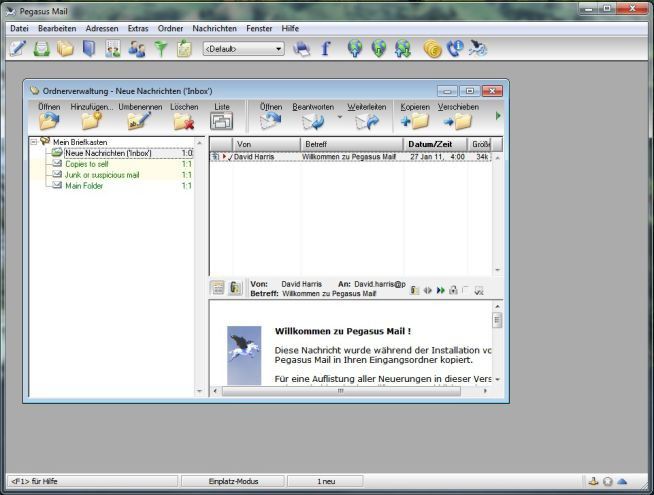Image resolution: width=654 pixels, height=495 pixels.
Task: Open the address books icon
Action: click(89, 49)
